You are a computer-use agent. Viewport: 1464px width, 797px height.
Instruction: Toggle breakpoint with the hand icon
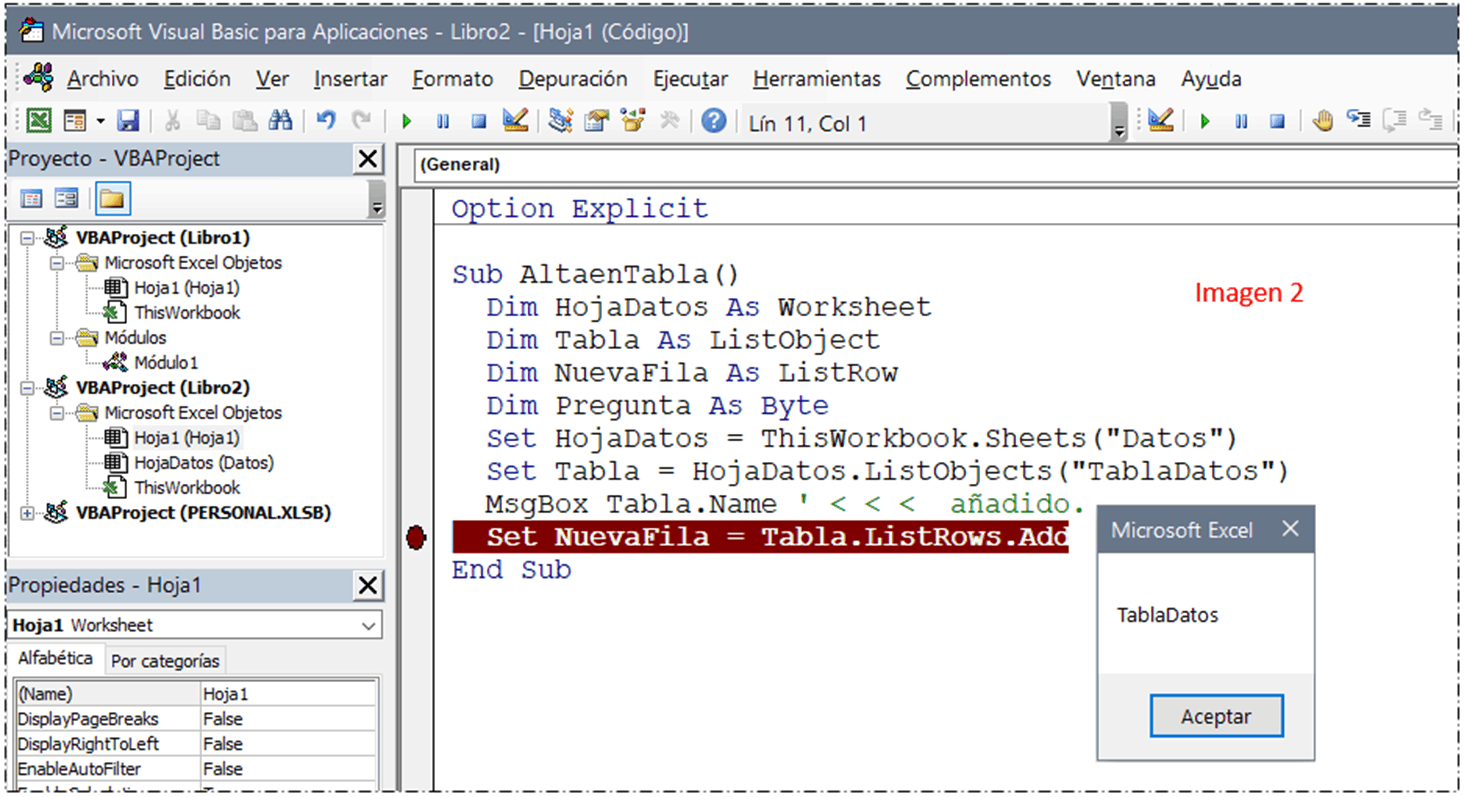click(x=1323, y=121)
